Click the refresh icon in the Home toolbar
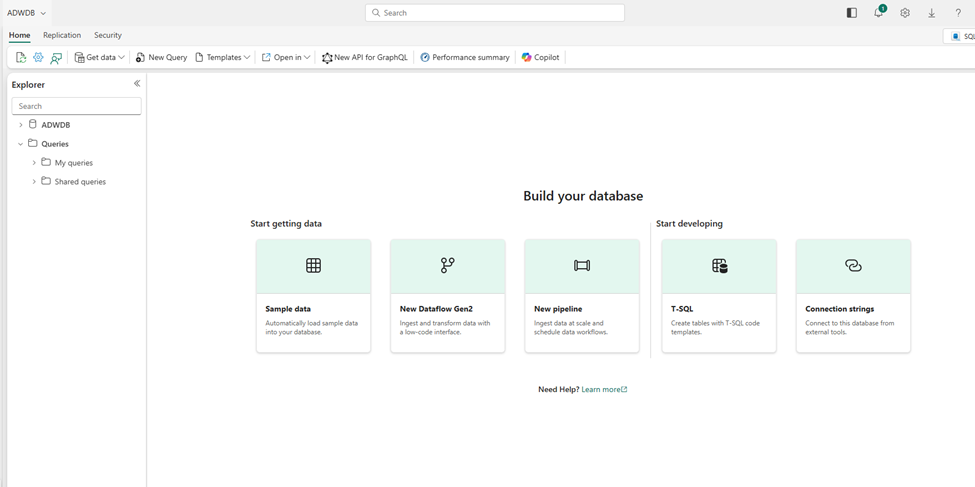Image resolution: width=975 pixels, height=487 pixels. pos(21,58)
